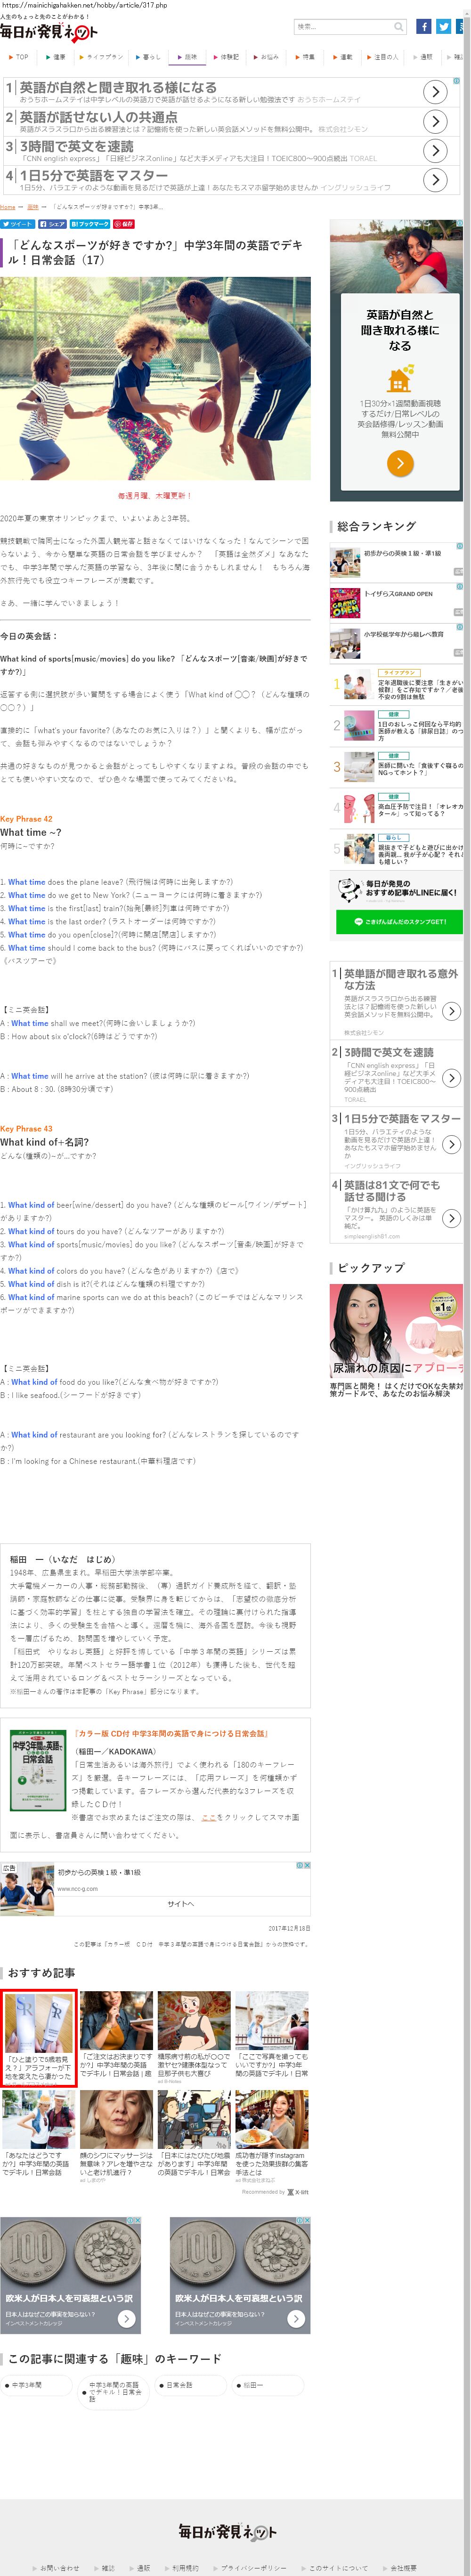Click thumbnail of ranking 4 高血圧予防

pos(359,808)
